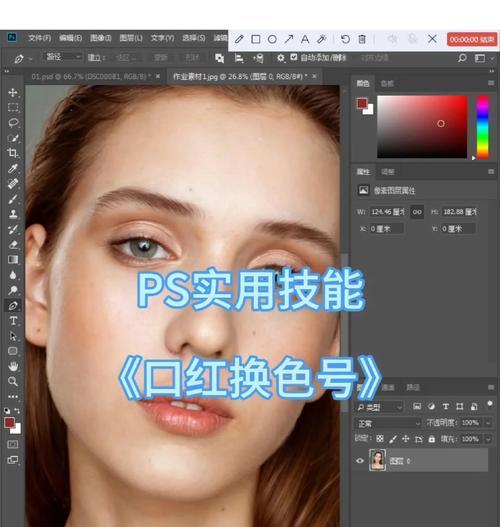Toggle layer filtering switch in Layers panel
500x527 pixels.
(490, 403)
